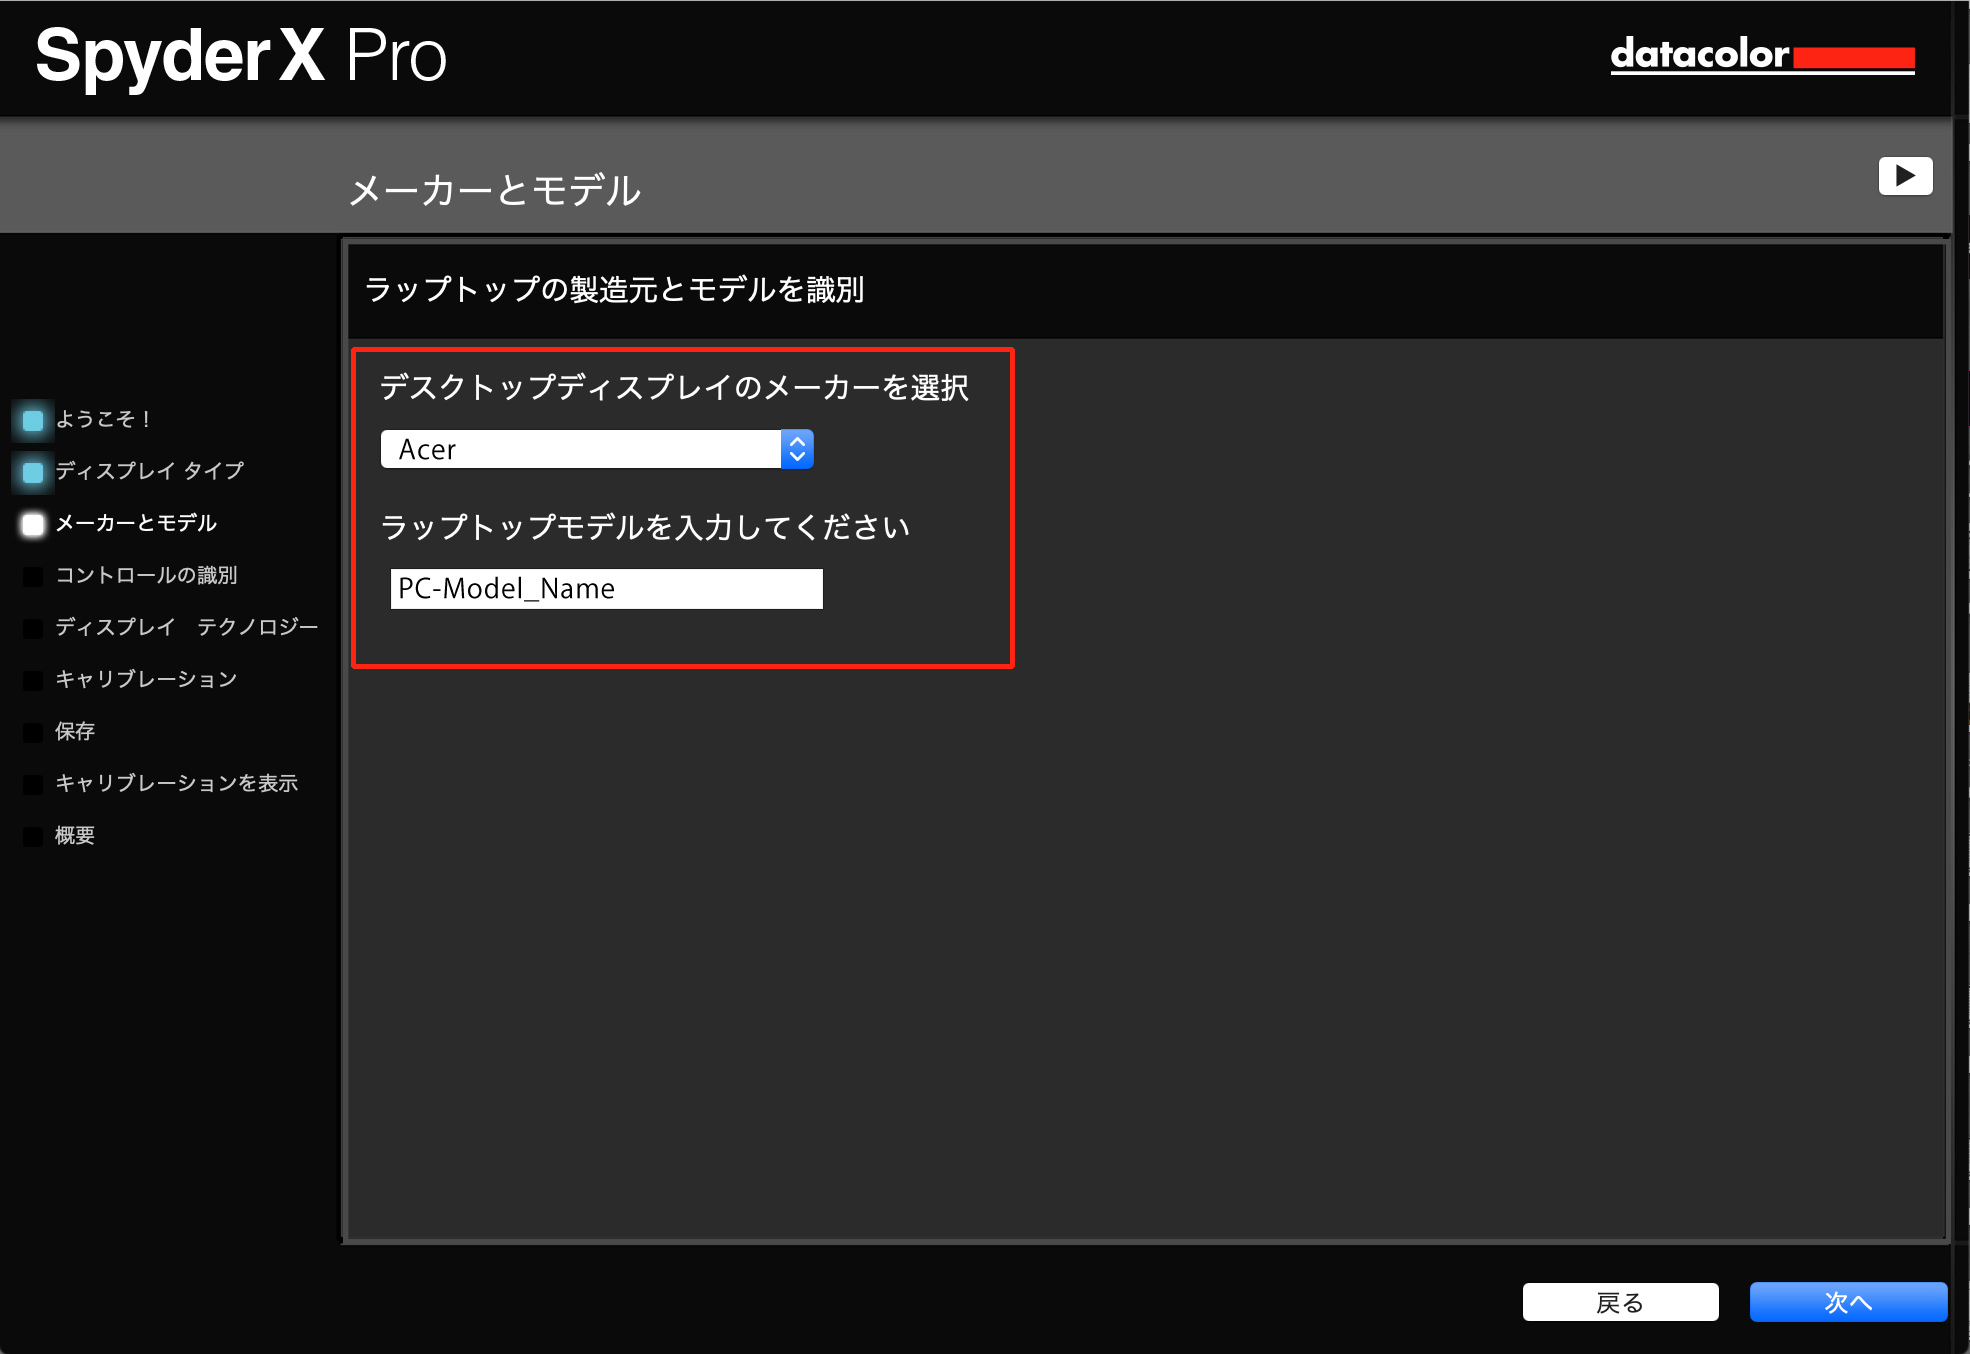Select the コントロールの識別 step
The width and height of the screenshot is (1970, 1354).
146,575
